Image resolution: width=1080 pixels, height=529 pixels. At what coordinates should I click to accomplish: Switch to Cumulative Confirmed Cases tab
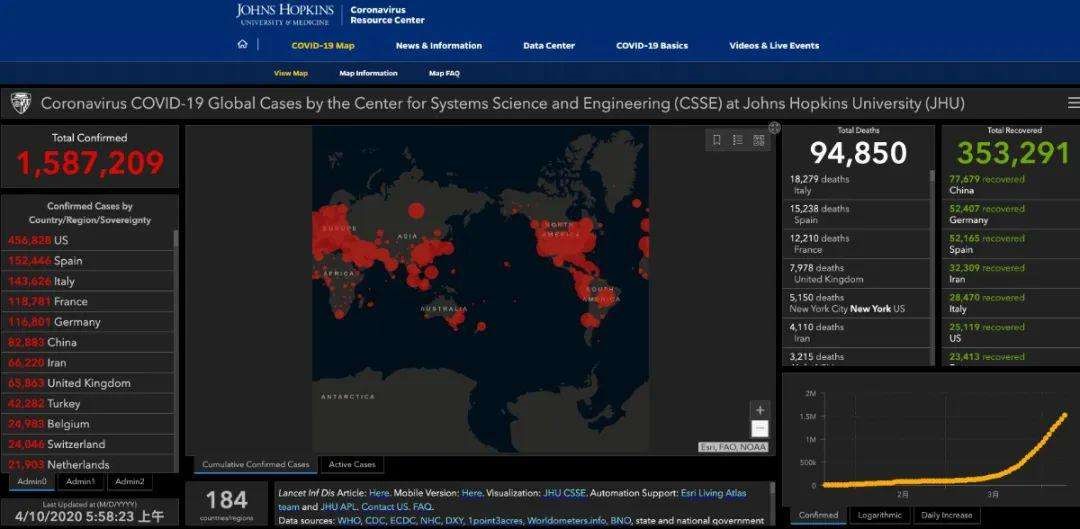256,464
